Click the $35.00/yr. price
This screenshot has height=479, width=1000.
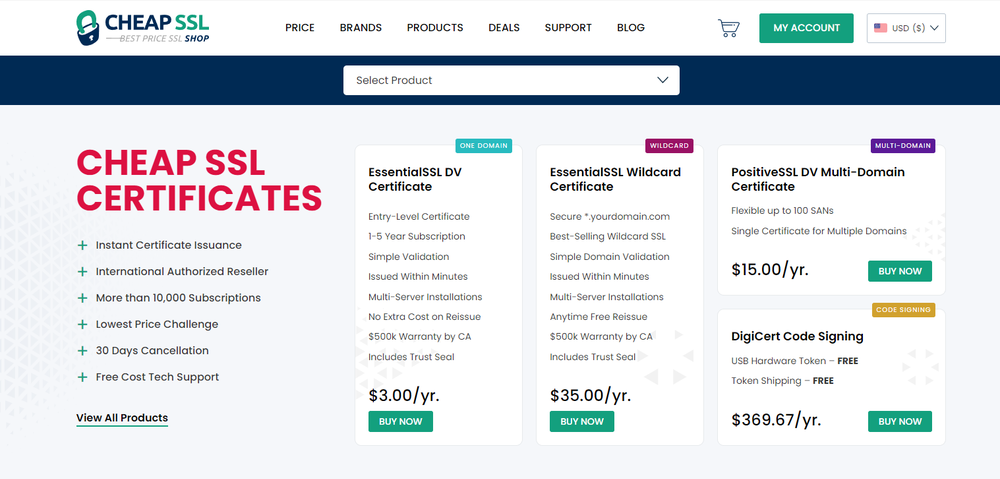(591, 395)
